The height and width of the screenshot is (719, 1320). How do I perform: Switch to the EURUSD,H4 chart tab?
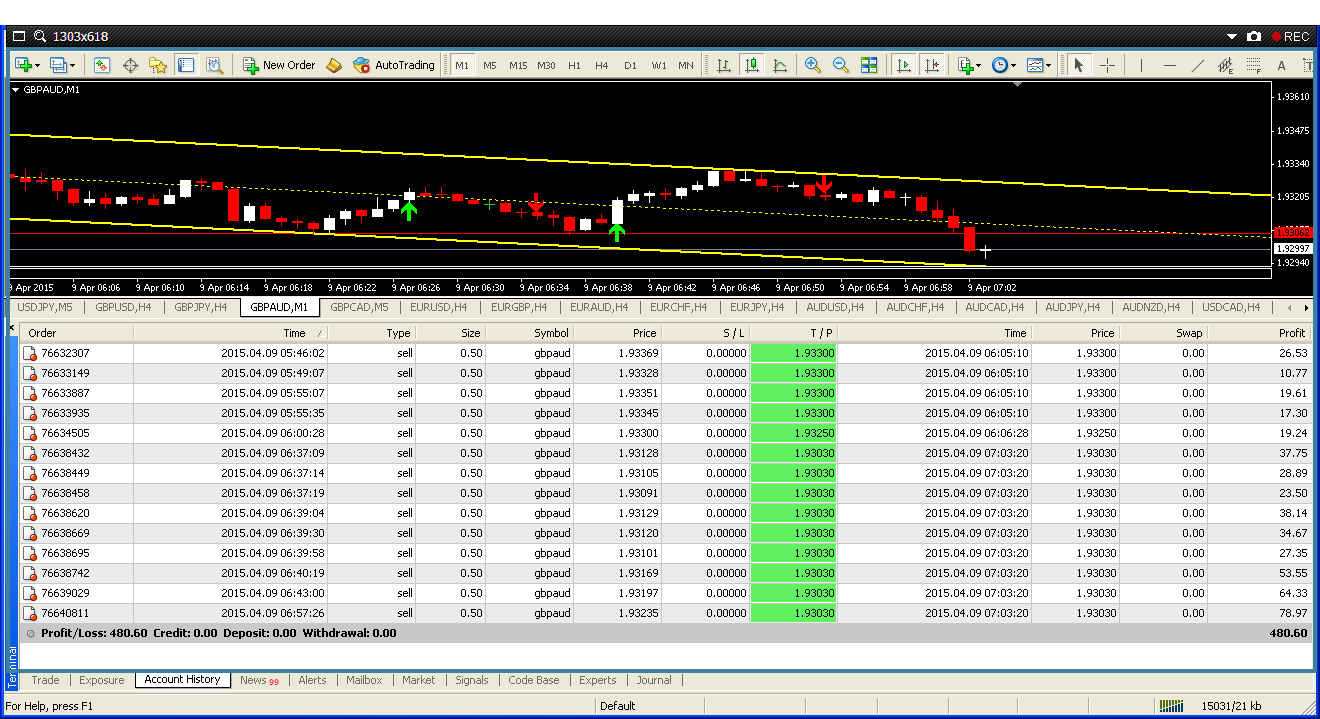(x=439, y=307)
